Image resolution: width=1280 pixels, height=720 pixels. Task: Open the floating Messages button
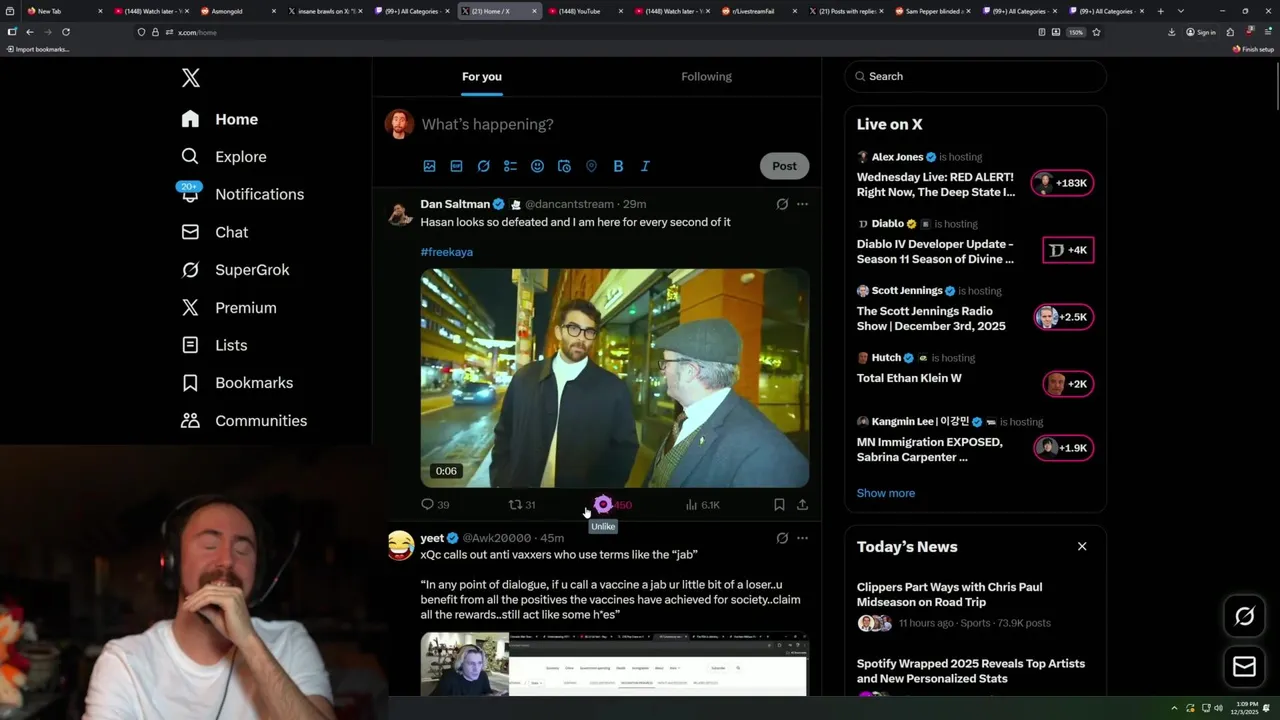click(x=1245, y=666)
